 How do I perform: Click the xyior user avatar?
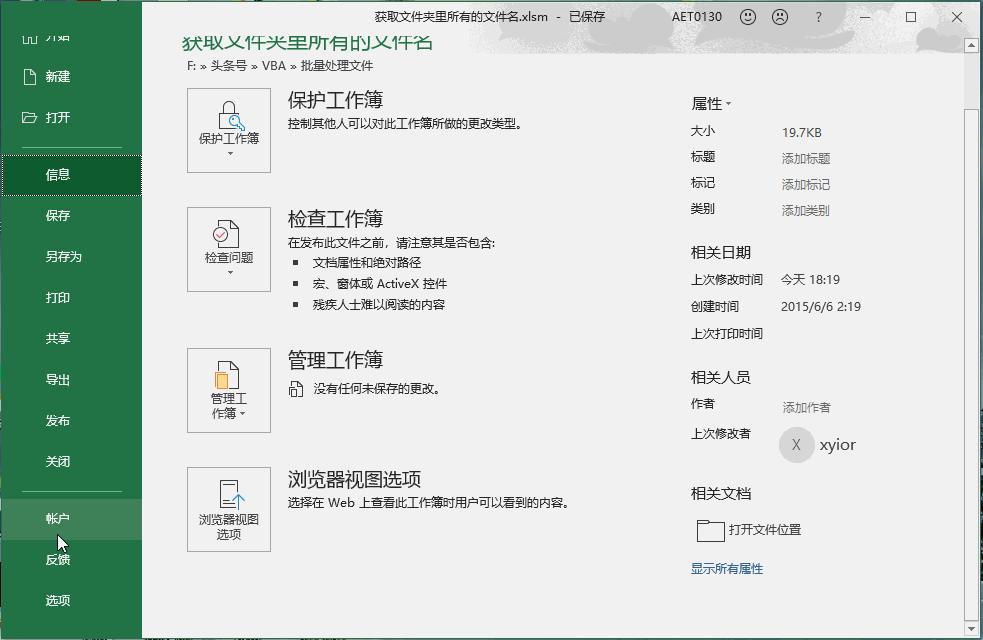[x=796, y=445]
